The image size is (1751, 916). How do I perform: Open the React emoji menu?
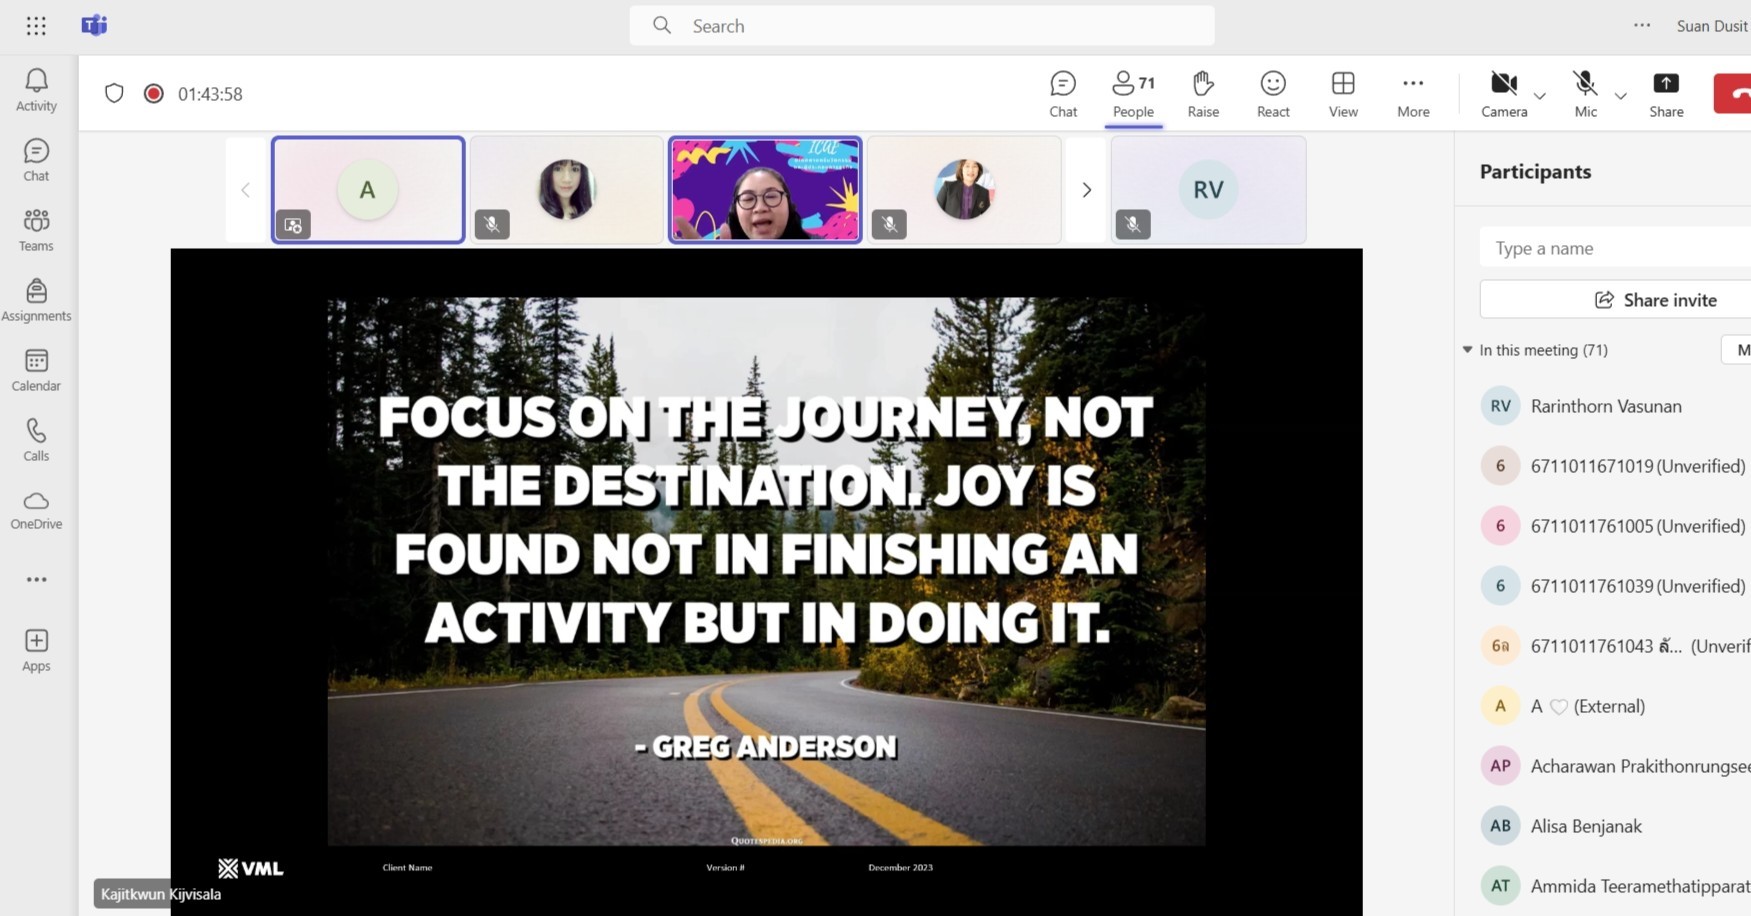1273,94
